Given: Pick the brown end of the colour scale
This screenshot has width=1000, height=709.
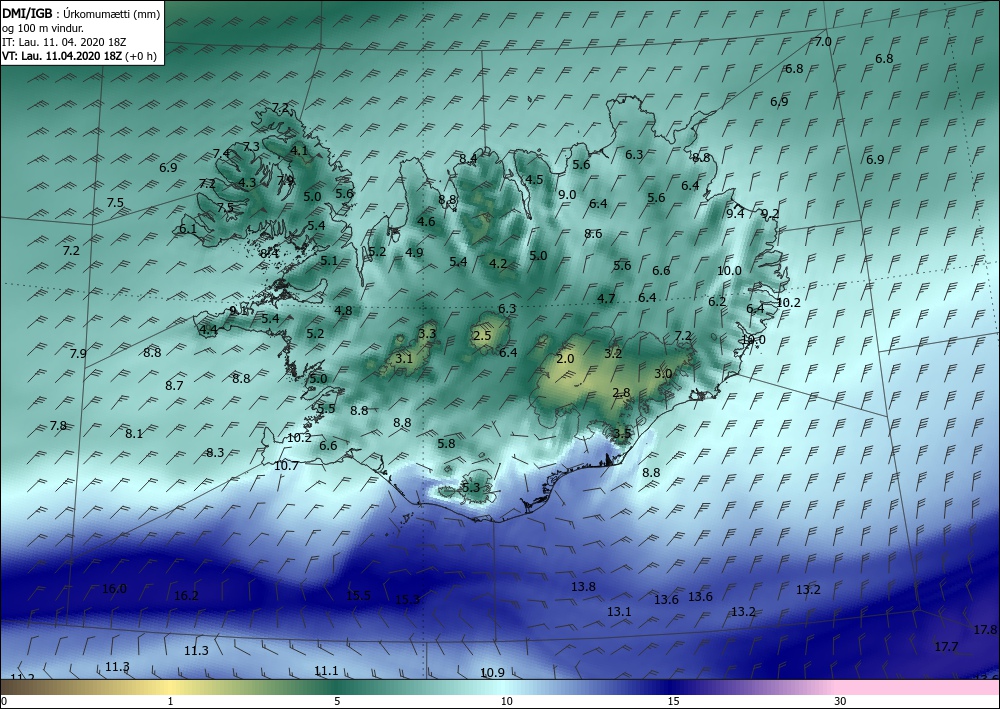Looking at the screenshot, I should coord(19,687).
